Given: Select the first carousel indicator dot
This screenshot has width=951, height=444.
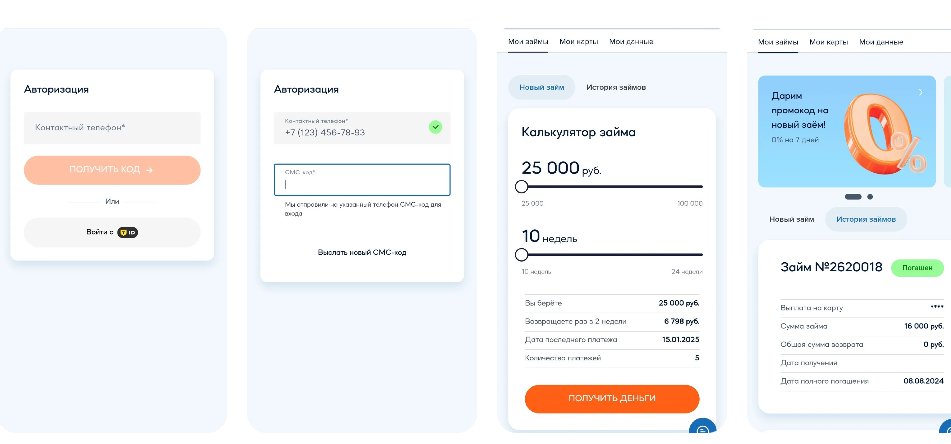Looking at the screenshot, I should click(x=853, y=197).
